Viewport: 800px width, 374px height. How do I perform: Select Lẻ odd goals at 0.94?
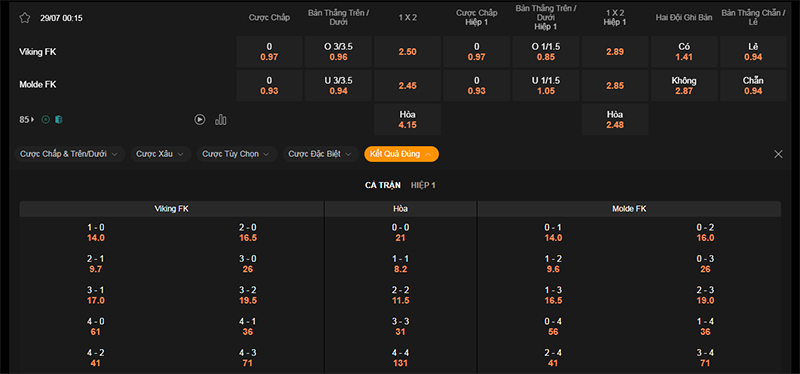(753, 52)
